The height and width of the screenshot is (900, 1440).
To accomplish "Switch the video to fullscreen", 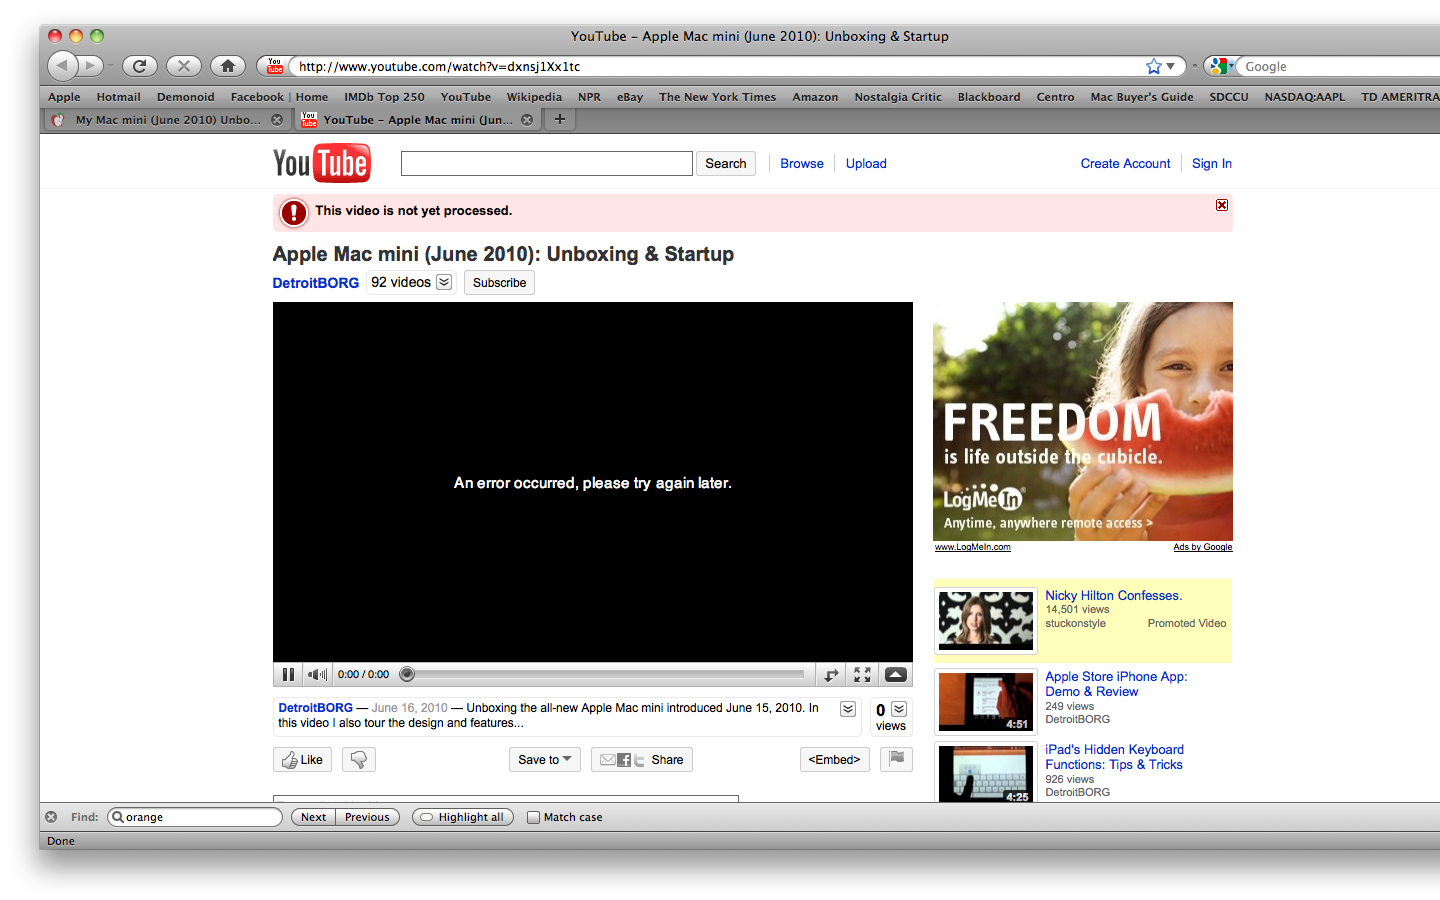I will [x=862, y=674].
